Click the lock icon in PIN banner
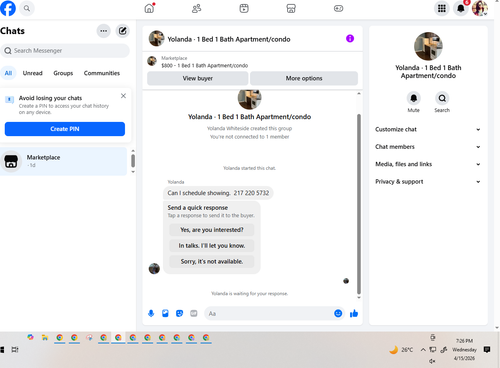Image resolution: width=500 pixels, height=368 pixels. 10,99
